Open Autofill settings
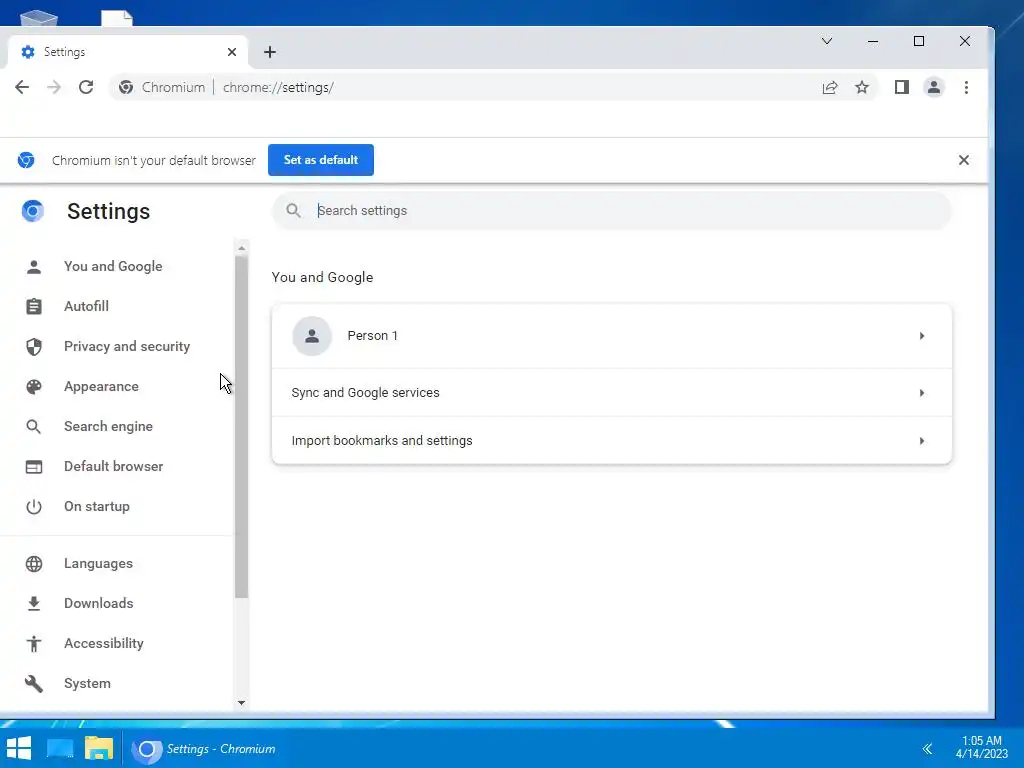The width and height of the screenshot is (1024, 768). click(x=86, y=306)
